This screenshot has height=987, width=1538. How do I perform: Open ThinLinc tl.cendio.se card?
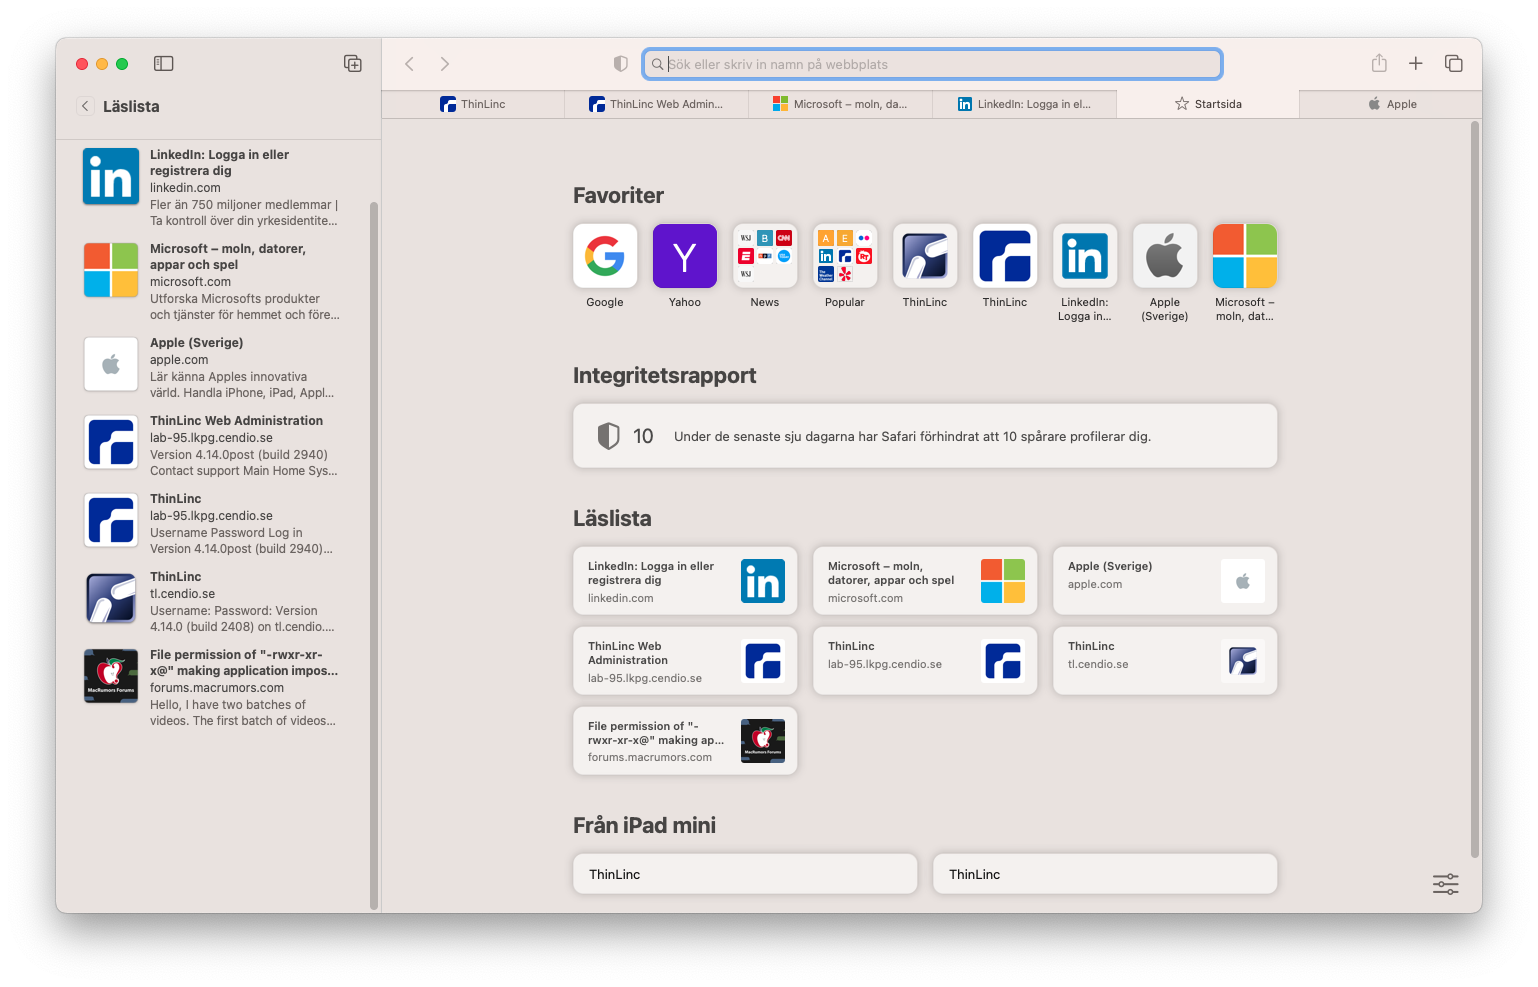click(x=1165, y=661)
